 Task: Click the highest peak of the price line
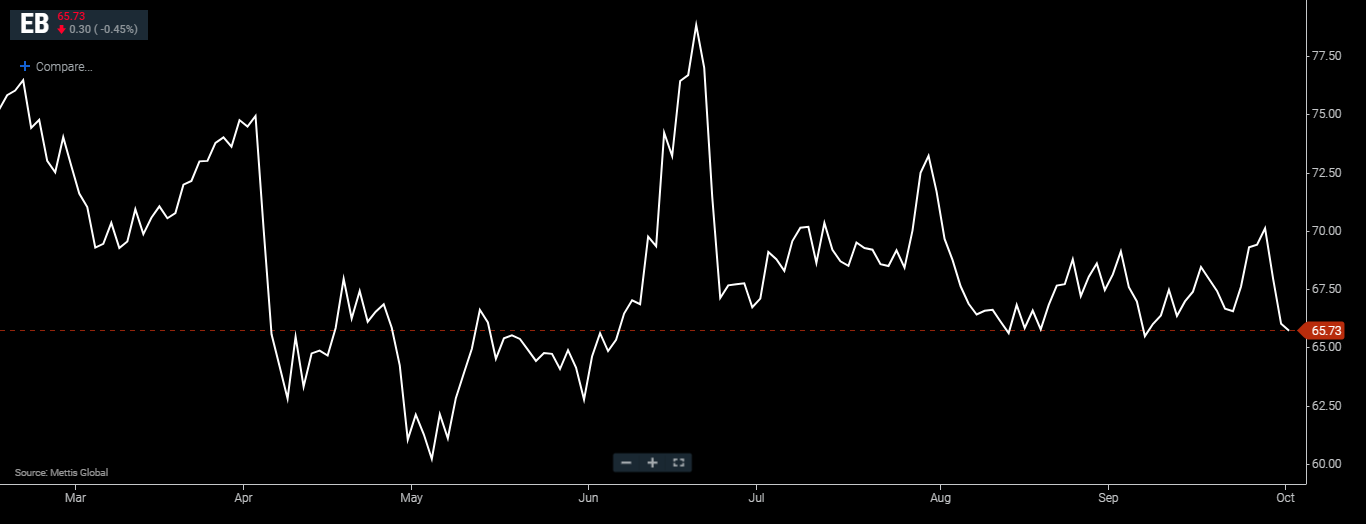[696, 24]
